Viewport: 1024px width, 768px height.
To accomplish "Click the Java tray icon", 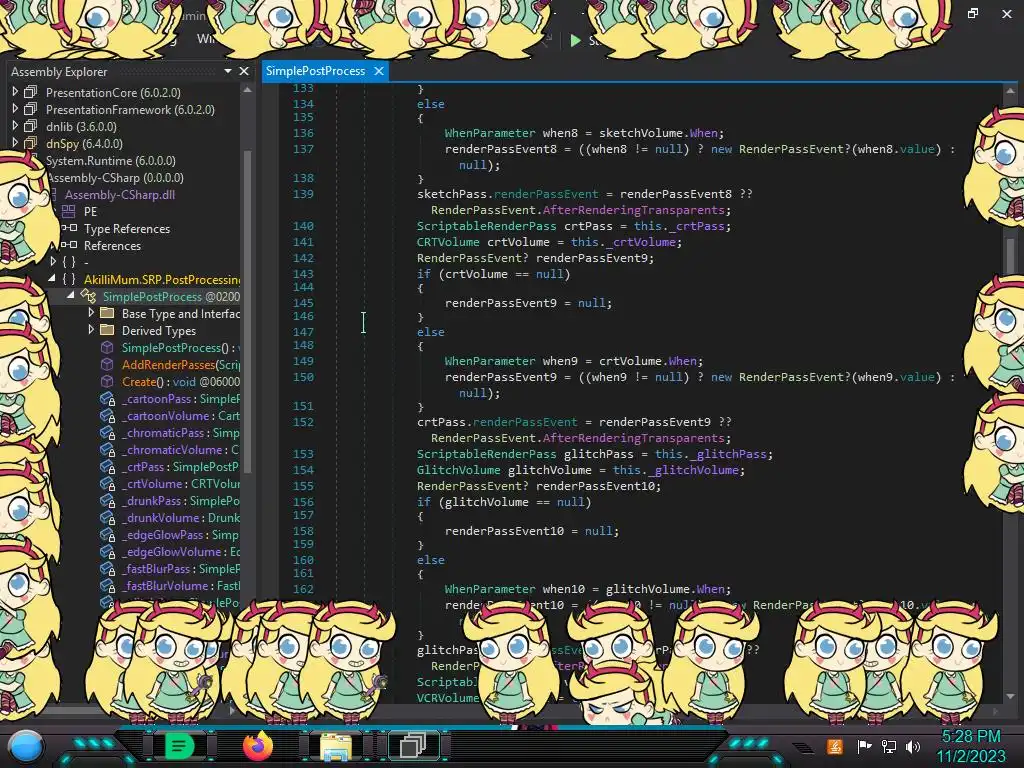I will click(835, 746).
